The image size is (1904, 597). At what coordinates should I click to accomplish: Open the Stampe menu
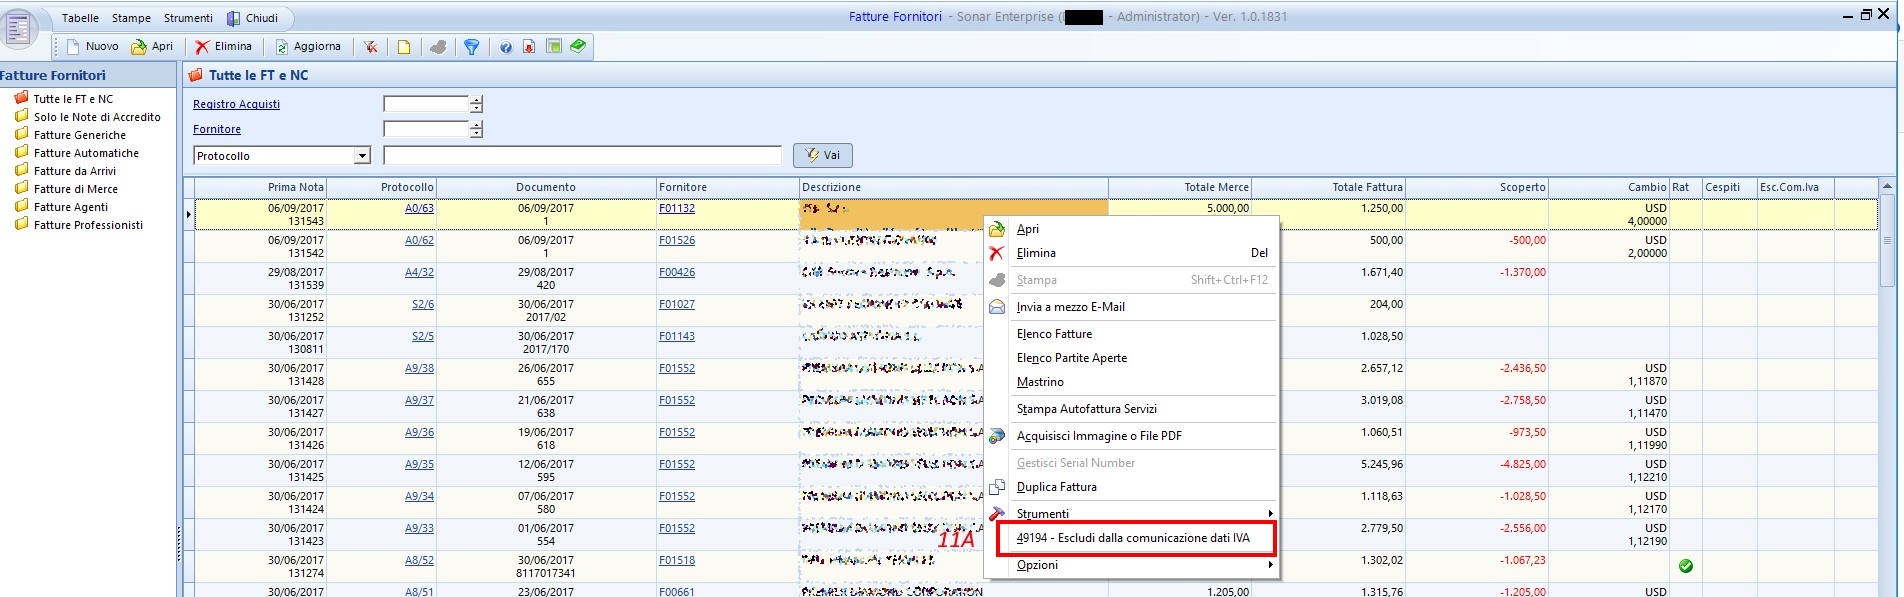click(x=131, y=18)
